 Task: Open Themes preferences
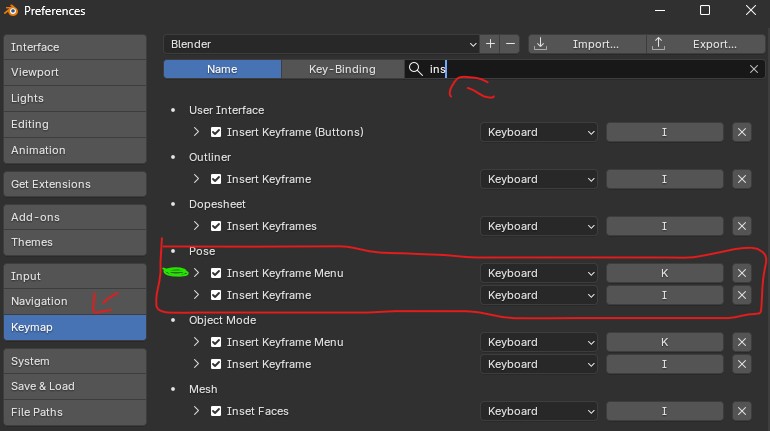[75, 242]
